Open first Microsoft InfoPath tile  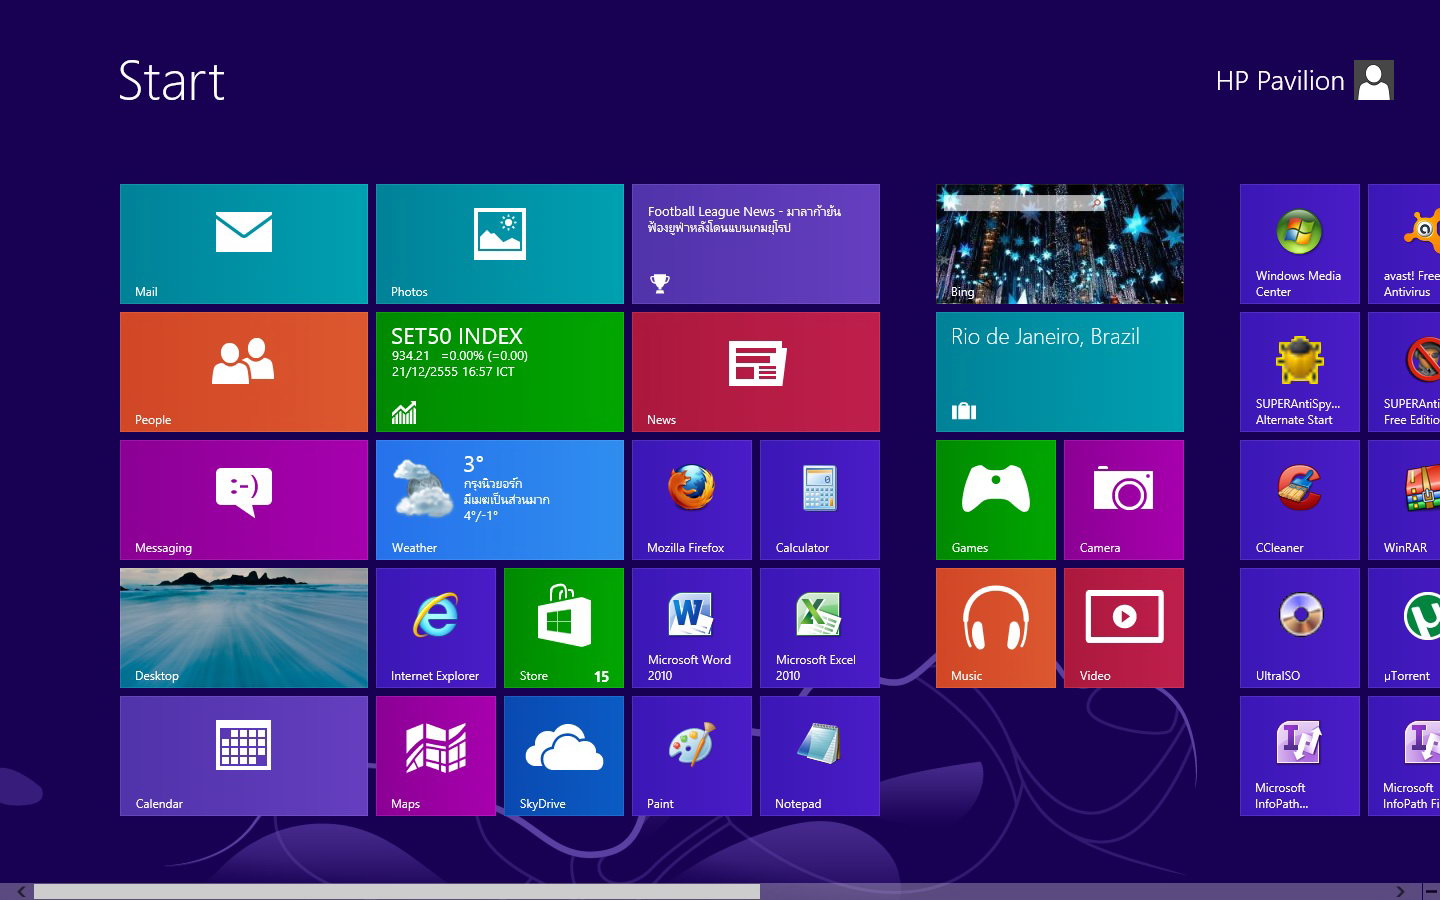1300,756
